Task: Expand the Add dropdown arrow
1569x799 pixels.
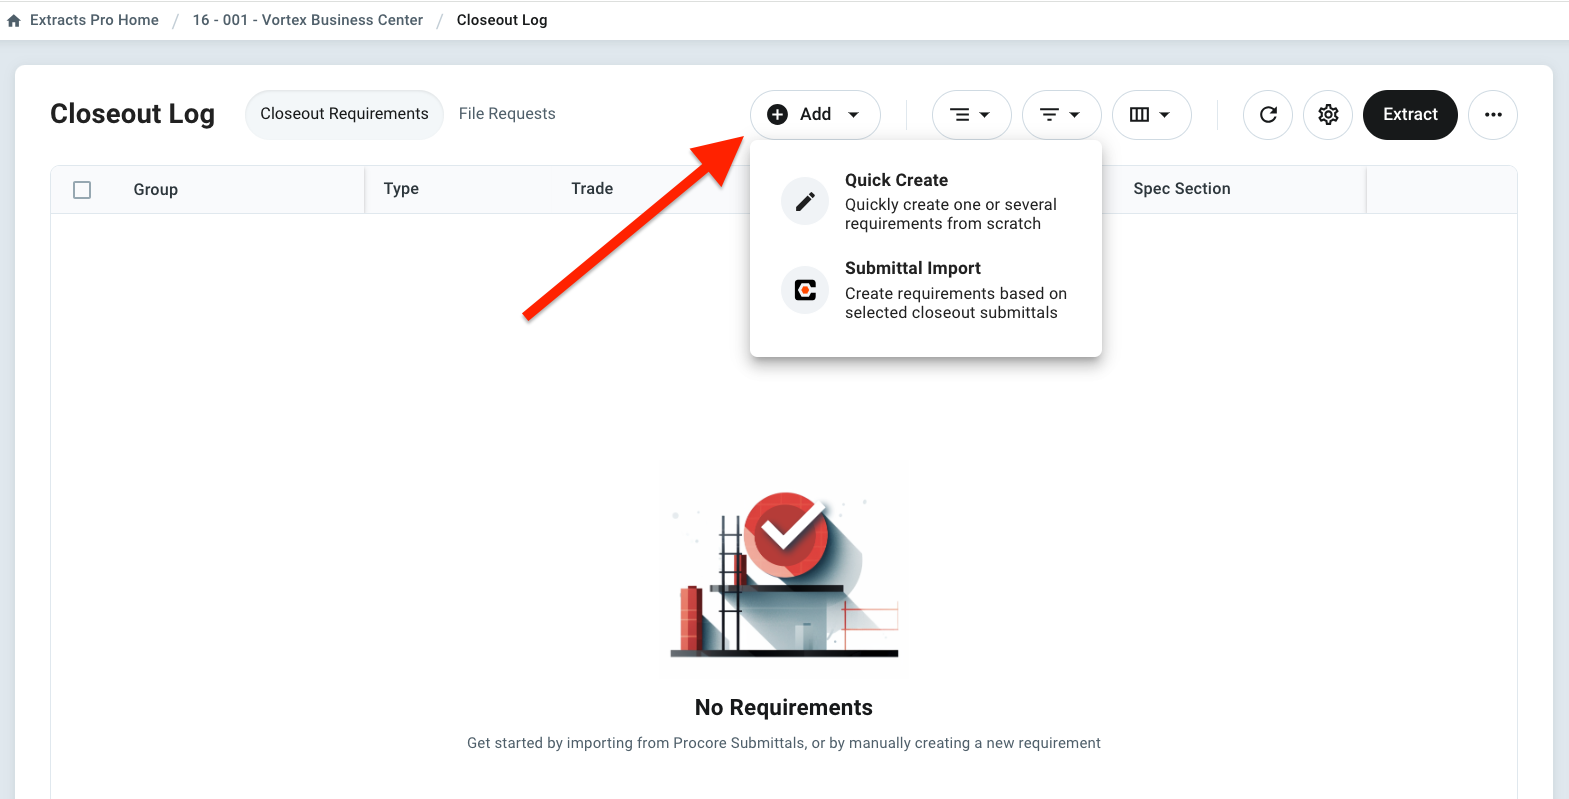Action: pyautogui.click(x=853, y=115)
